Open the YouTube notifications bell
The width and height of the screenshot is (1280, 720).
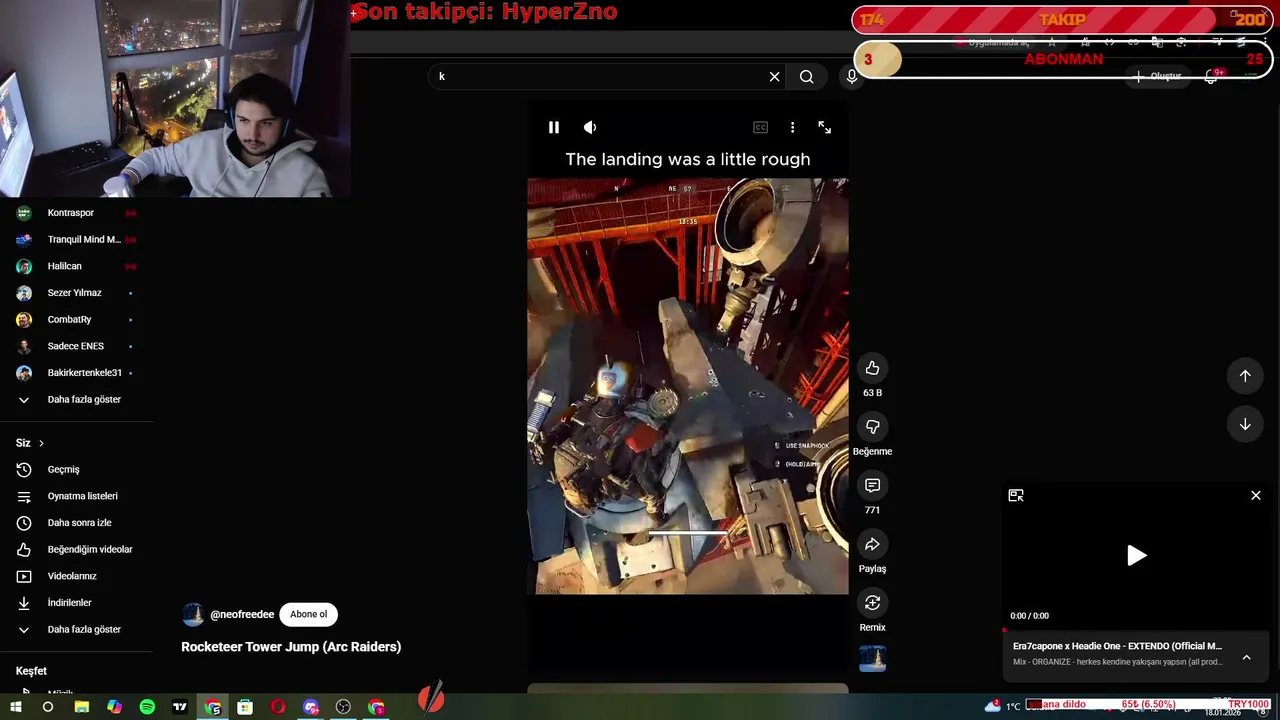click(x=1212, y=76)
